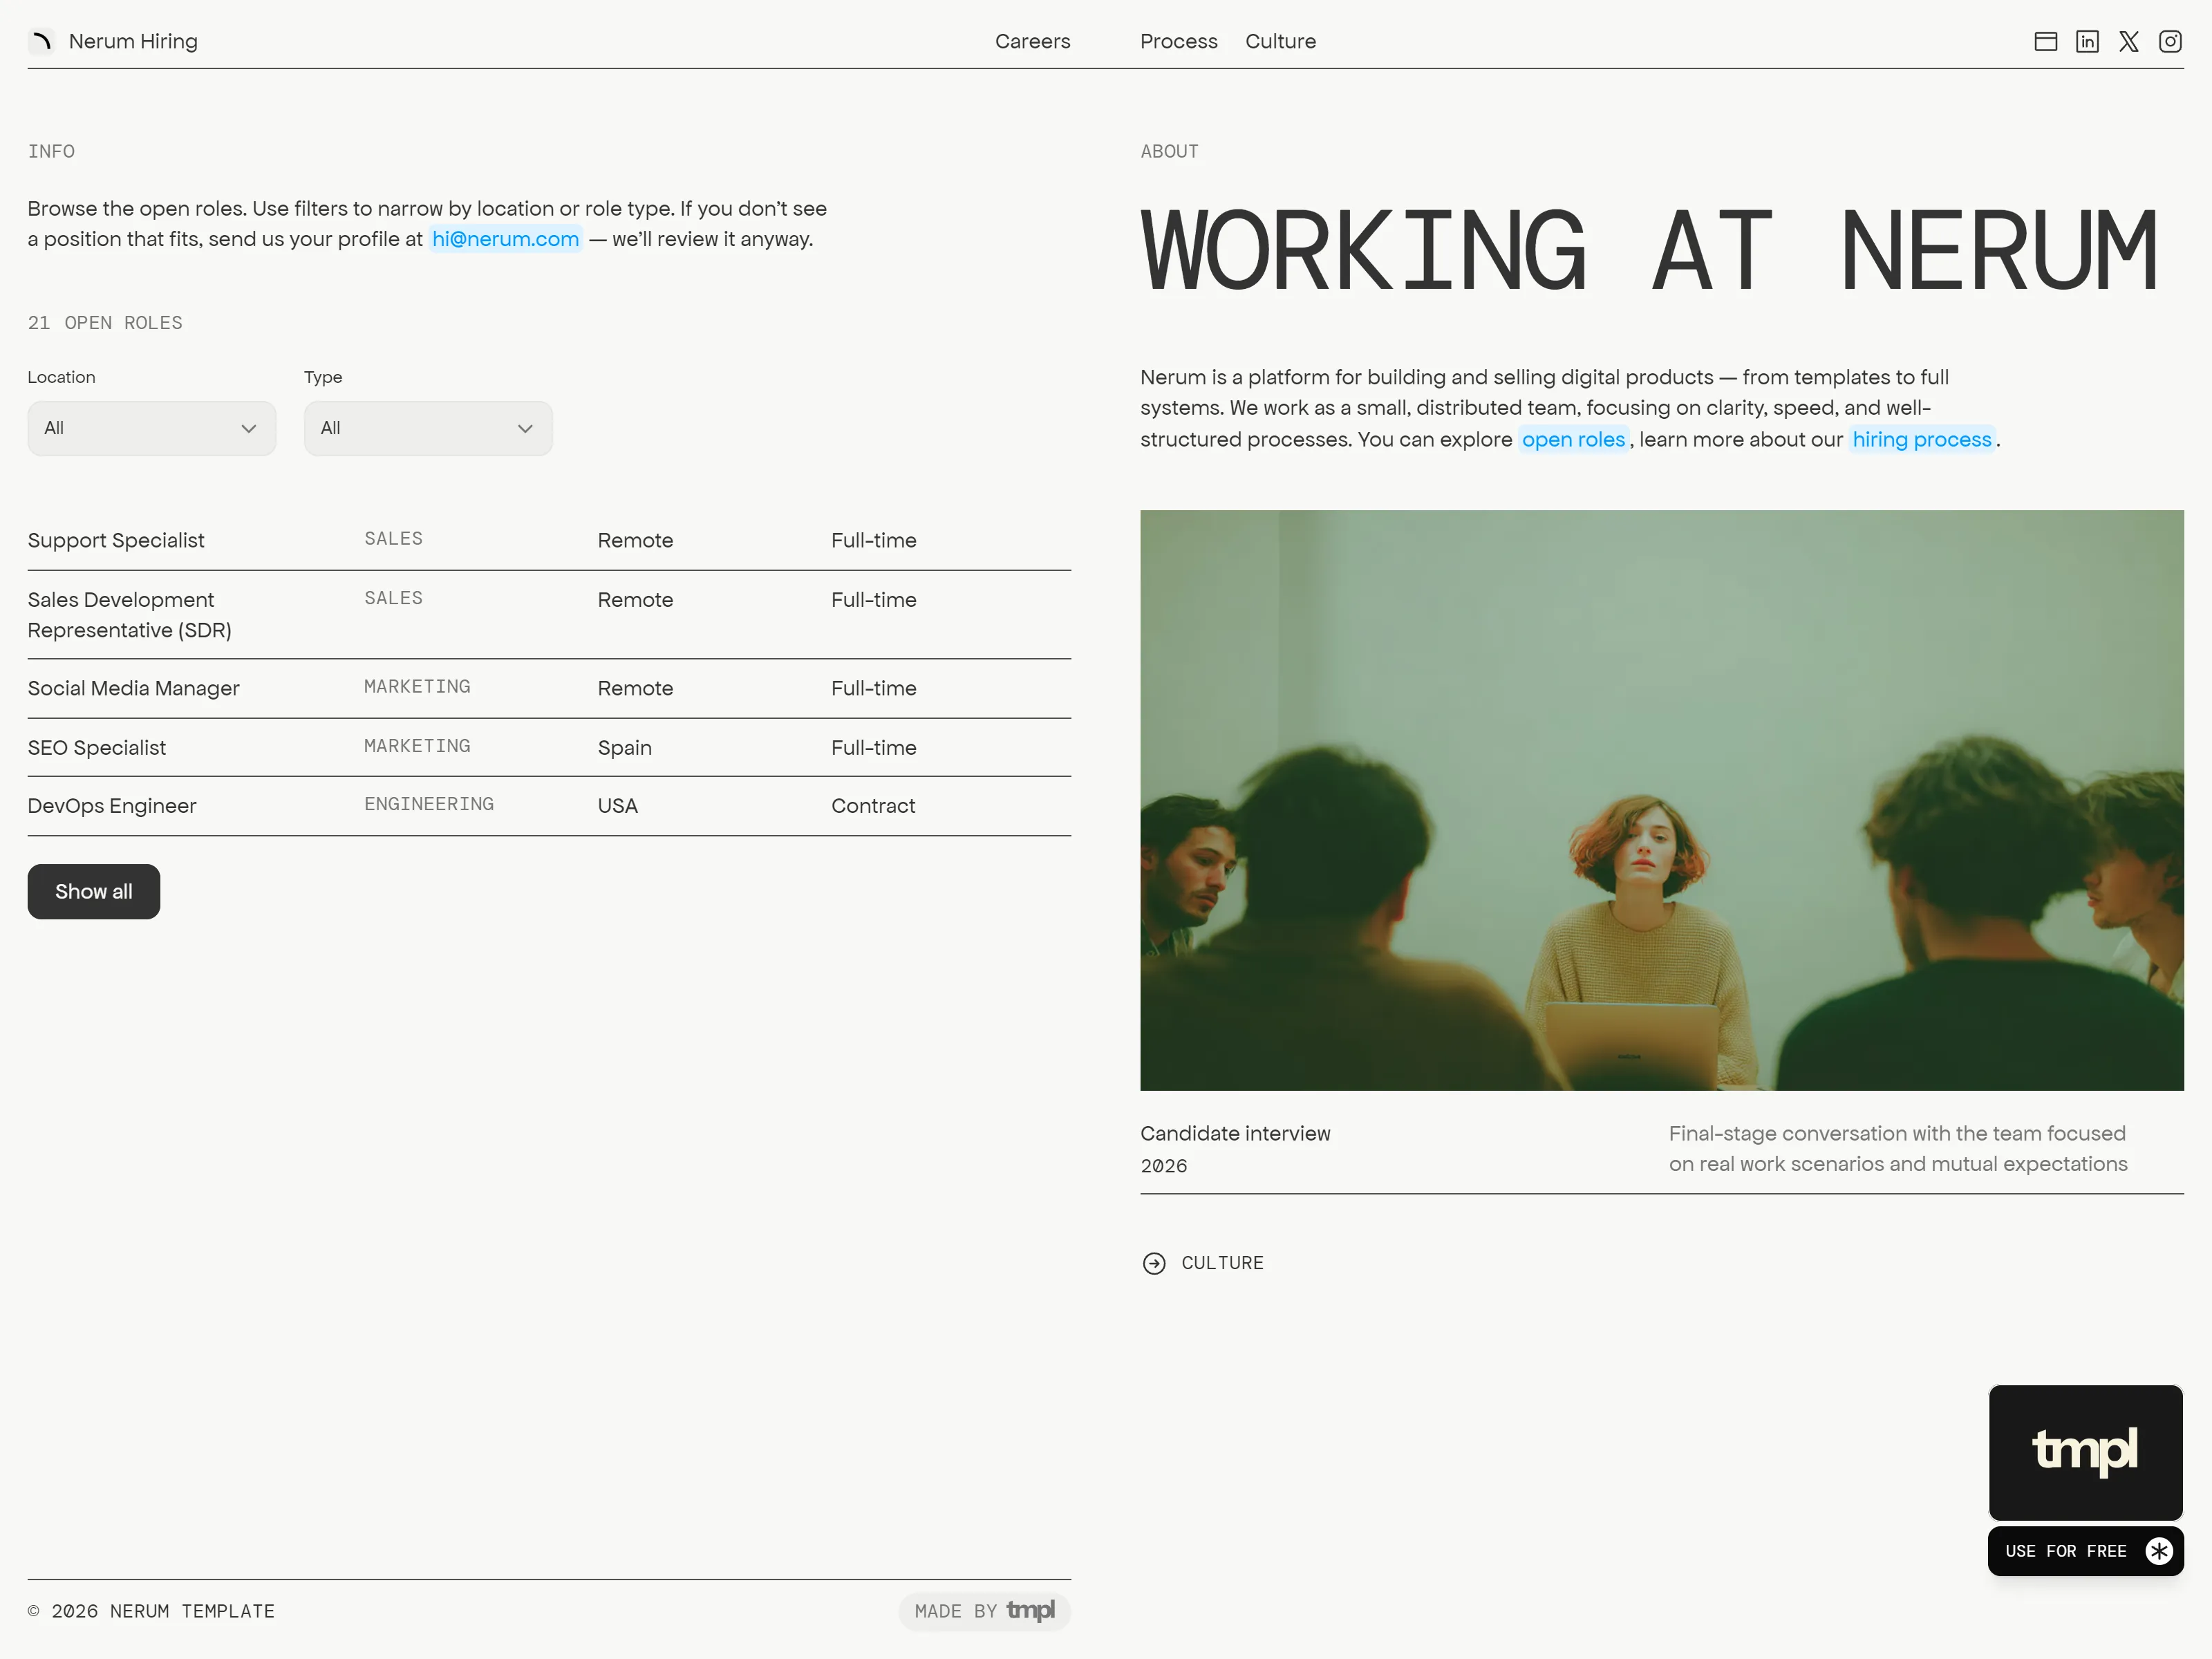
Task: Click the USE FOR FREE button
Action: pyautogui.click(x=2085, y=1551)
